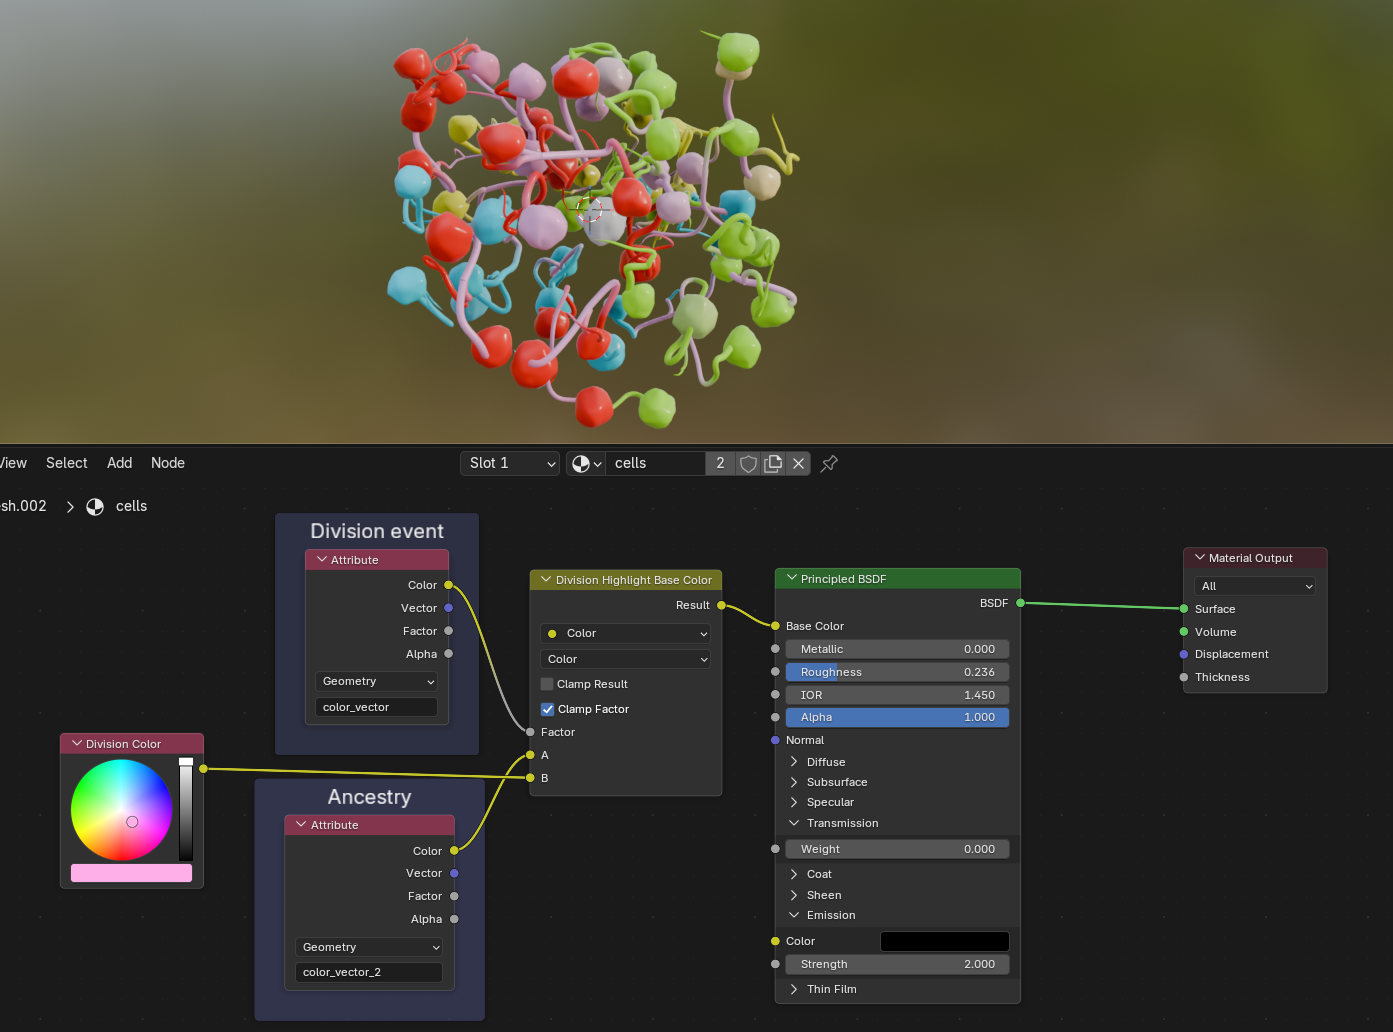Open the Material Output target All dropdown
The height and width of the screenshot is (1032, 1393).
coord(1255,587)
